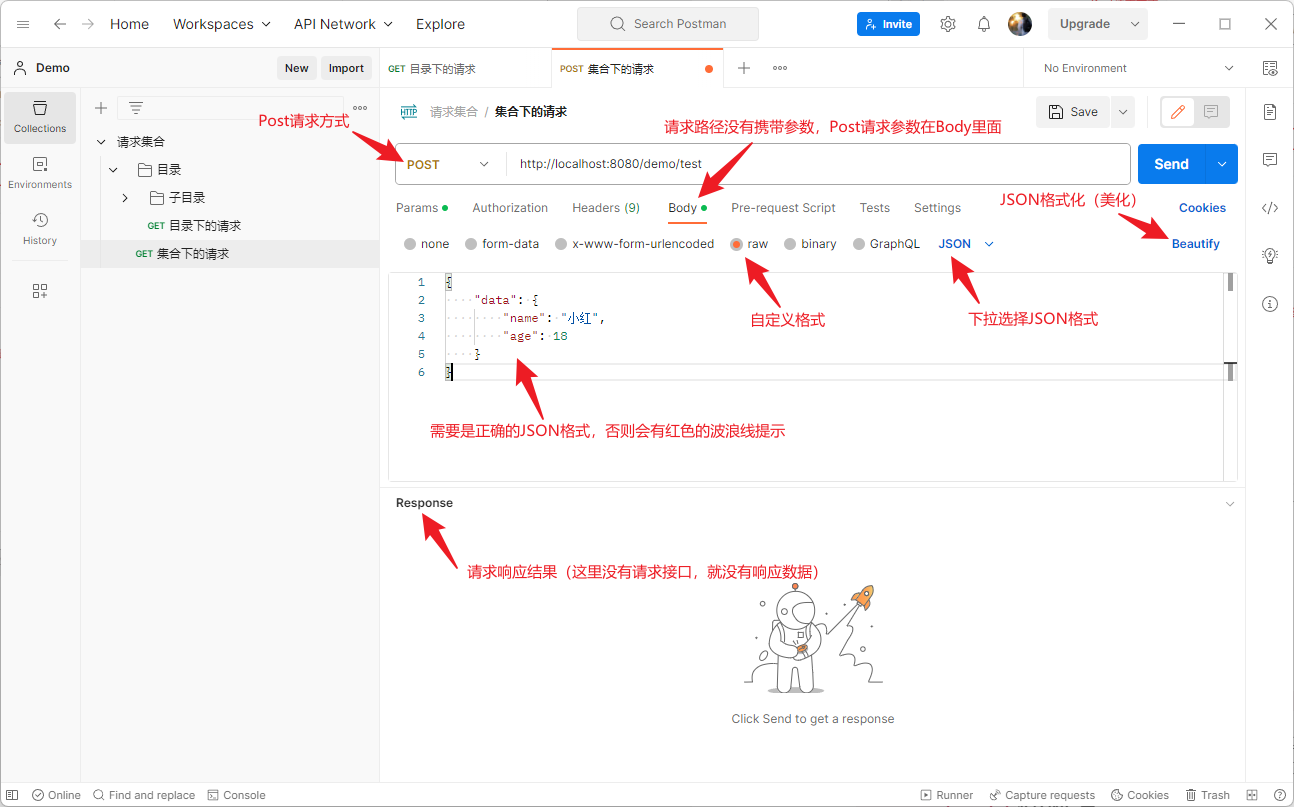
Task: Open the hamburger main menu
Action: (x=23, y=24)
